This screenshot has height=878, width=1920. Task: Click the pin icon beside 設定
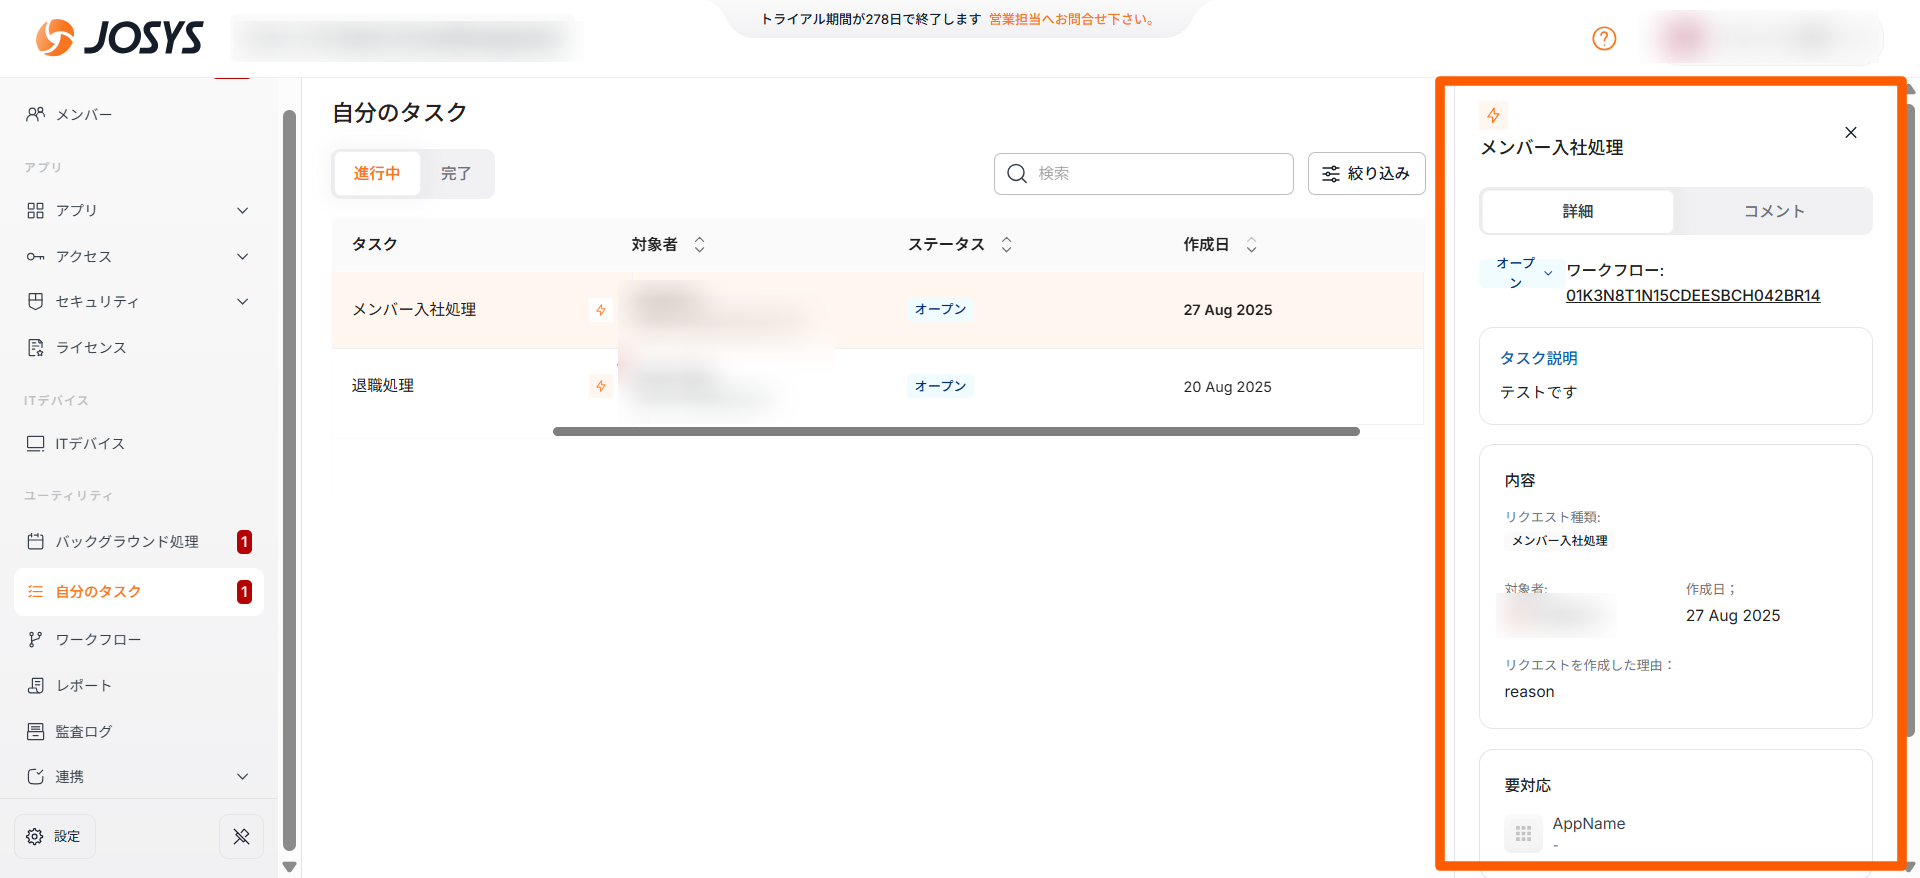[x=241, y=836]
